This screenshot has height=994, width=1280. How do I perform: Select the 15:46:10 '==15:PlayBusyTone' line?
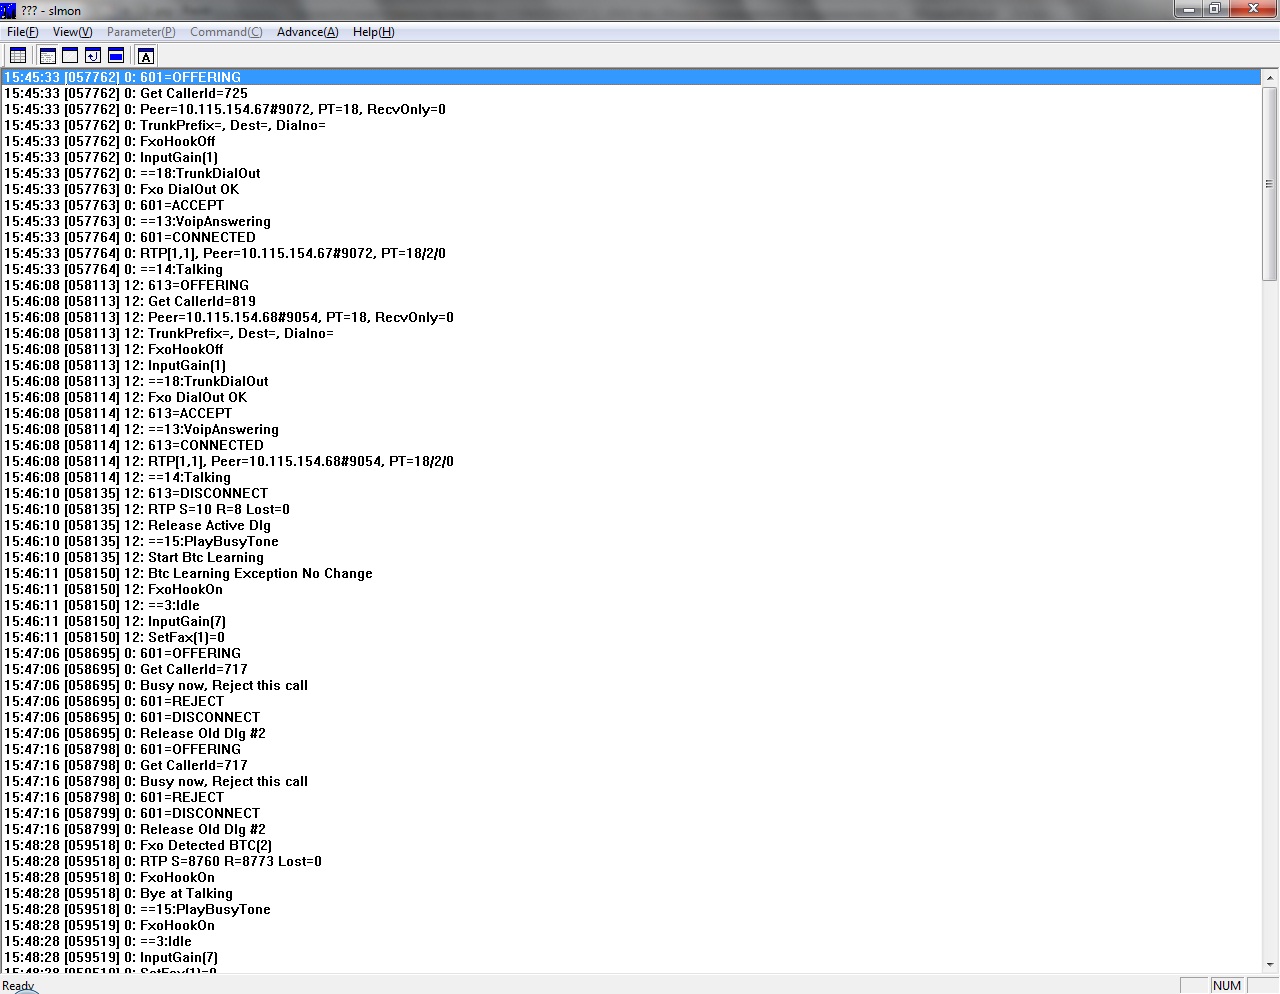pos(631,541)
